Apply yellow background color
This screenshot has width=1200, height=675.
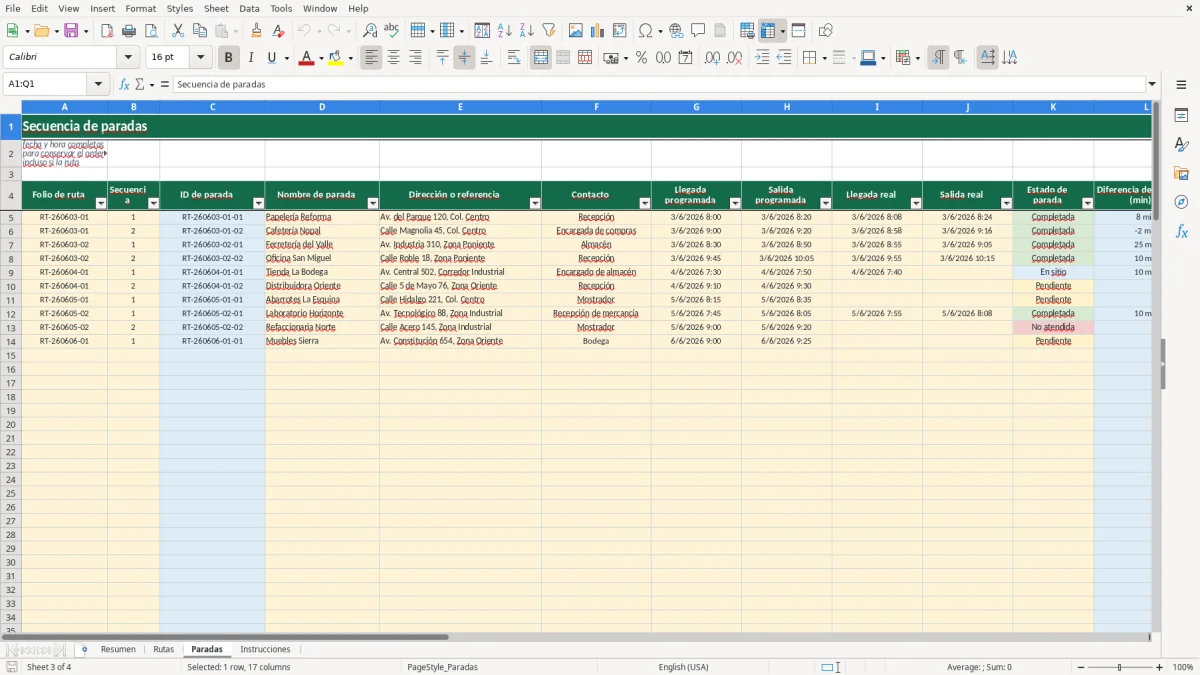pyautogui.click(x=335, y=58)
